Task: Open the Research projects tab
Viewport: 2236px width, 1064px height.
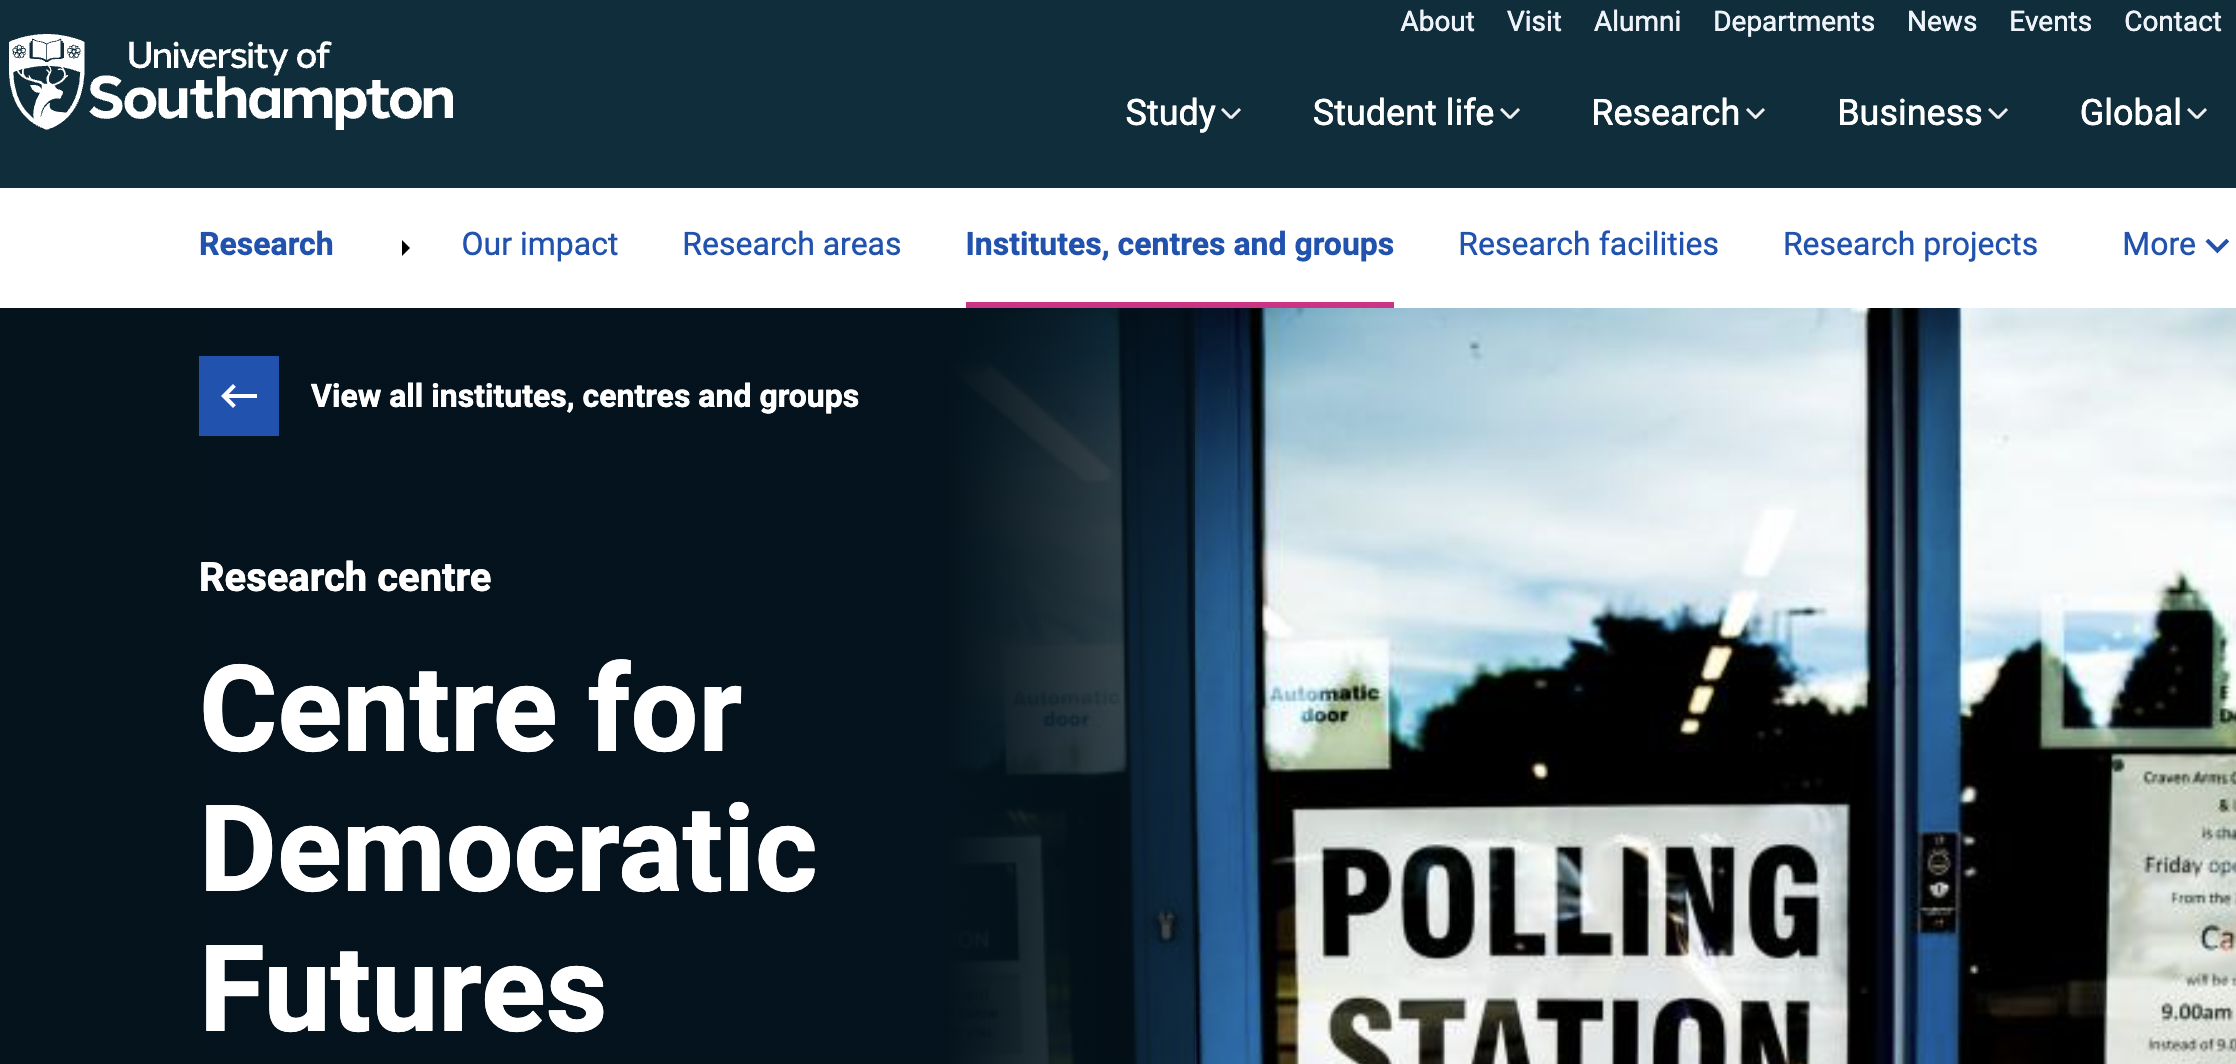Action: point(1910,245)
